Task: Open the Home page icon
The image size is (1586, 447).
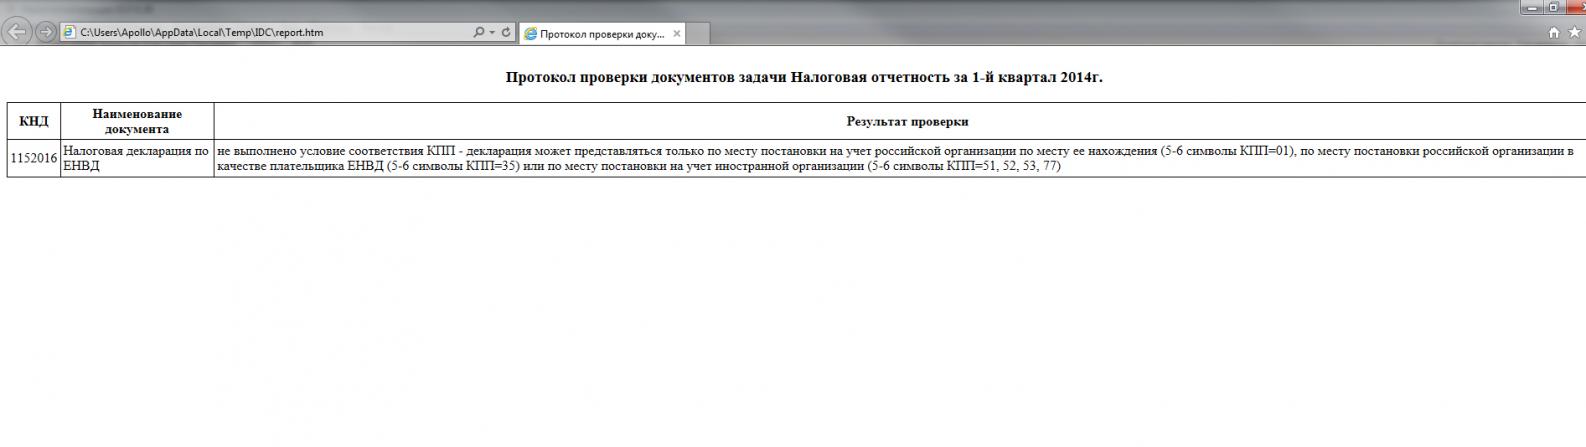Action: coord(1553,32)
